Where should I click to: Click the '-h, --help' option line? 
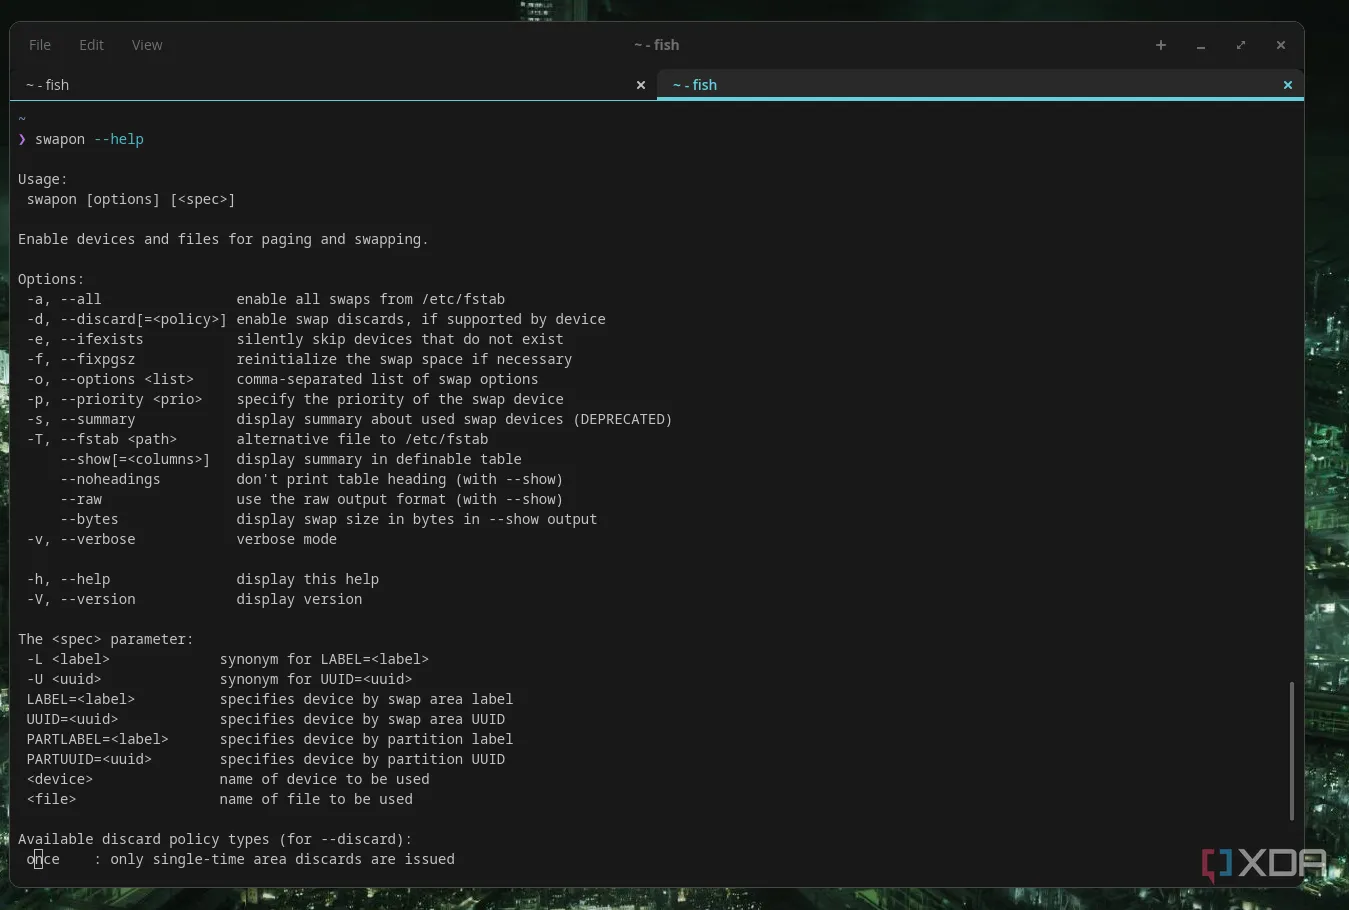[x=203, y=579]
